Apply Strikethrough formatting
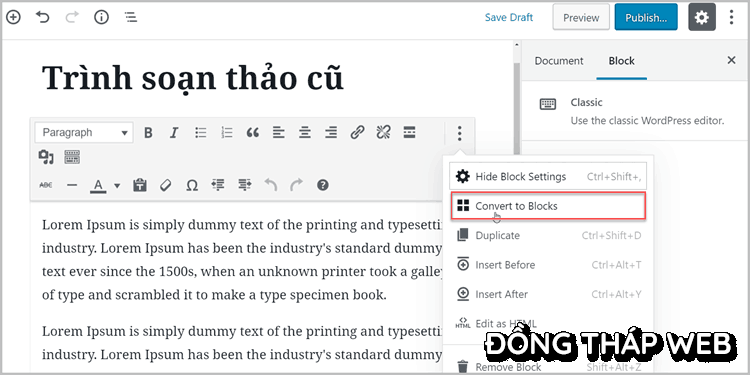This screenshot has width=750, height=375. [46, 185]
